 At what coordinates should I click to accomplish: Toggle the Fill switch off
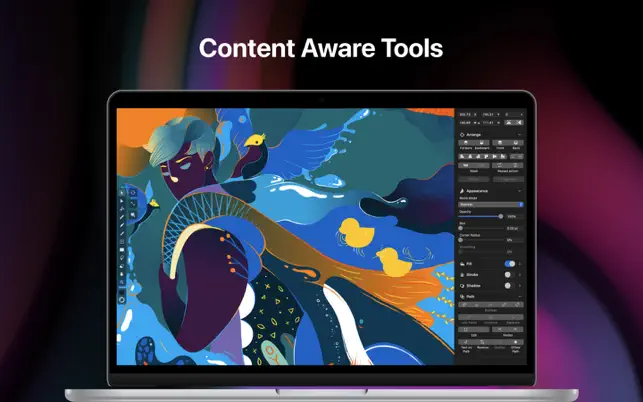coord(509,263)
